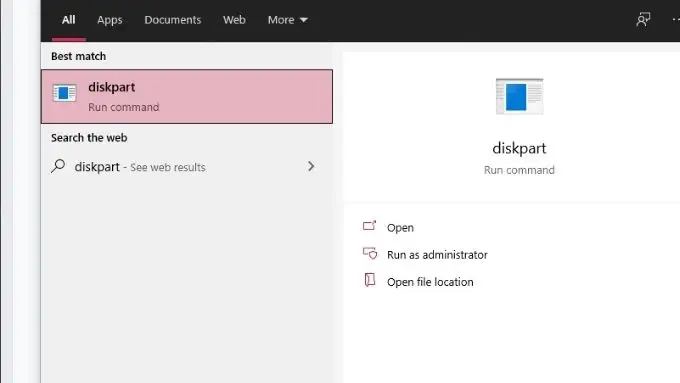Click the Open file location folder icon
The image size is (680, 383).
tap(369, 280)
